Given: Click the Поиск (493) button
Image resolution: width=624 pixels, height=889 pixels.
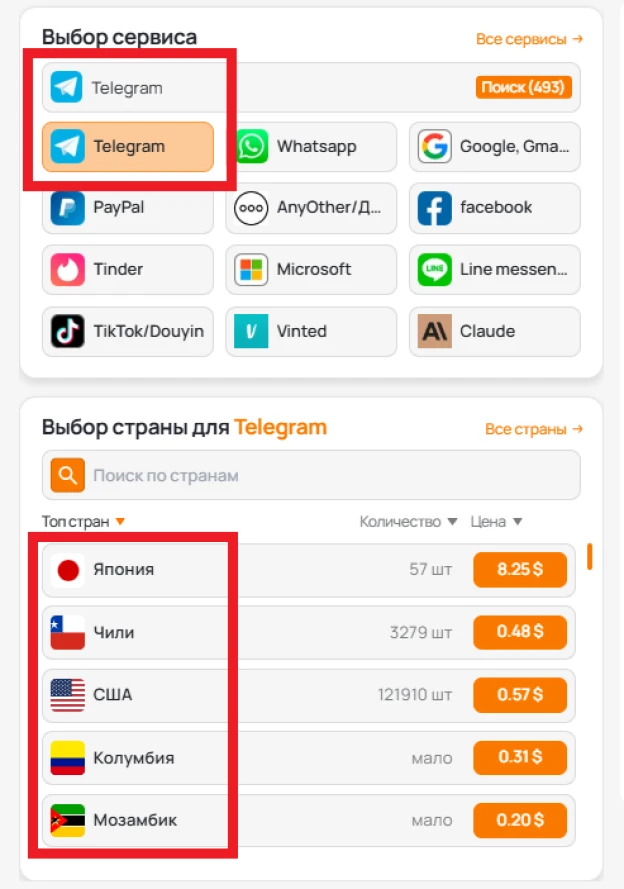Looking at the screenshot, I should (523, 87).
